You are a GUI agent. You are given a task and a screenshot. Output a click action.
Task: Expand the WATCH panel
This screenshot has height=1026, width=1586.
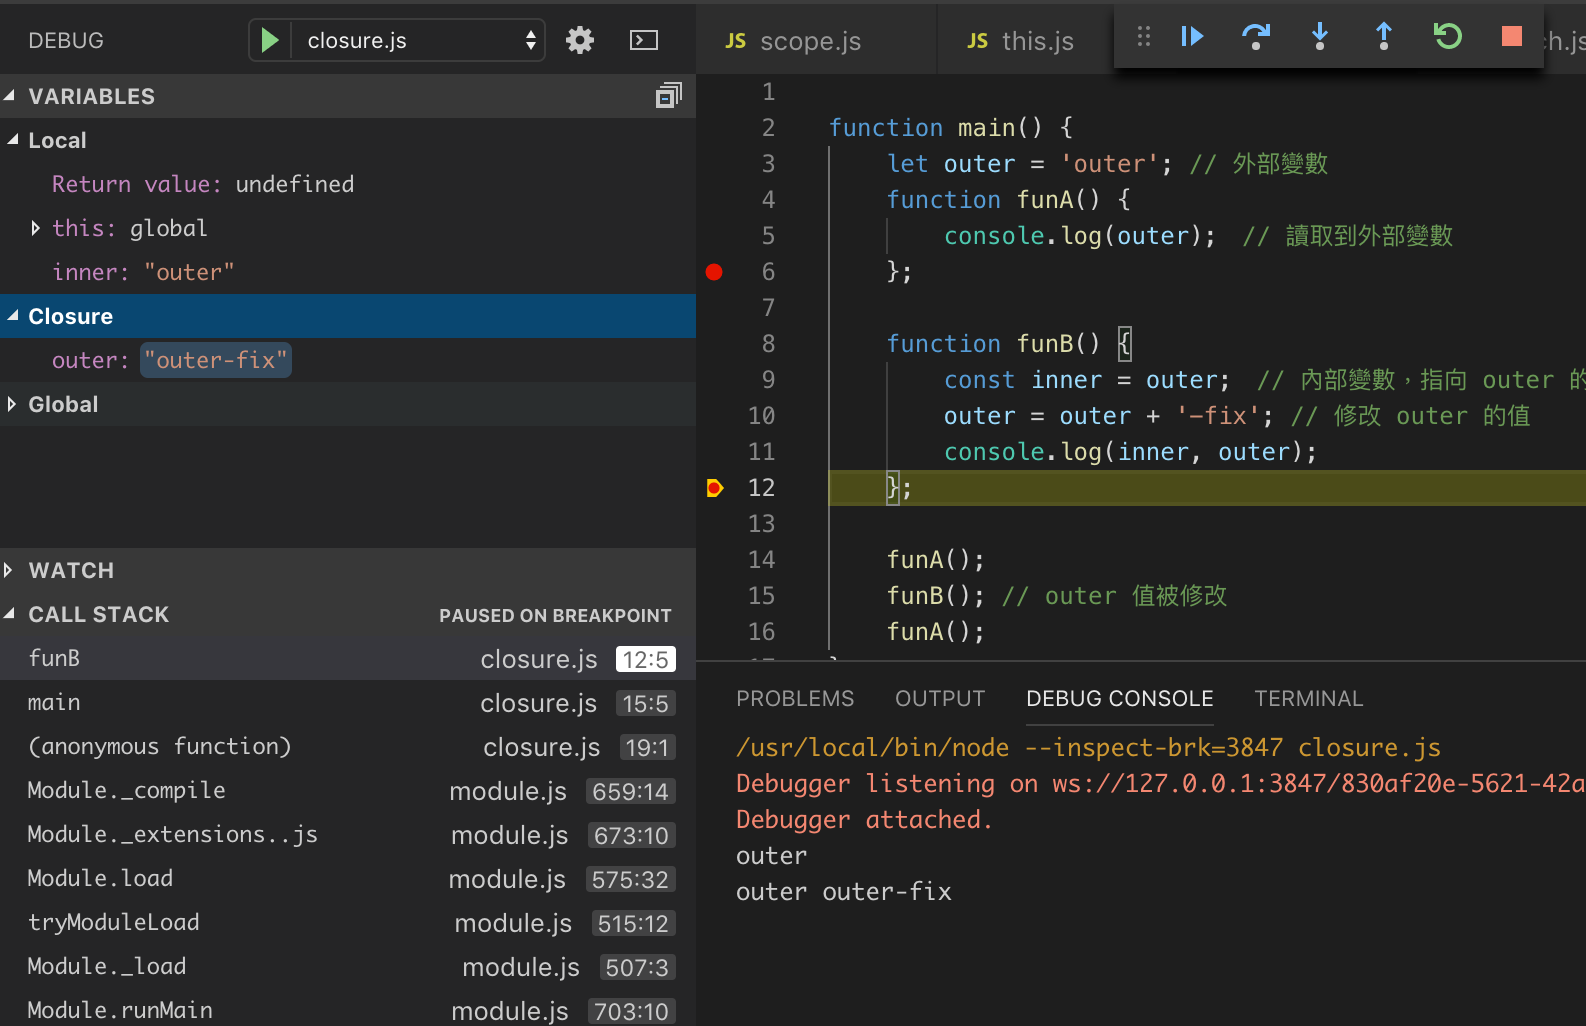70,570
